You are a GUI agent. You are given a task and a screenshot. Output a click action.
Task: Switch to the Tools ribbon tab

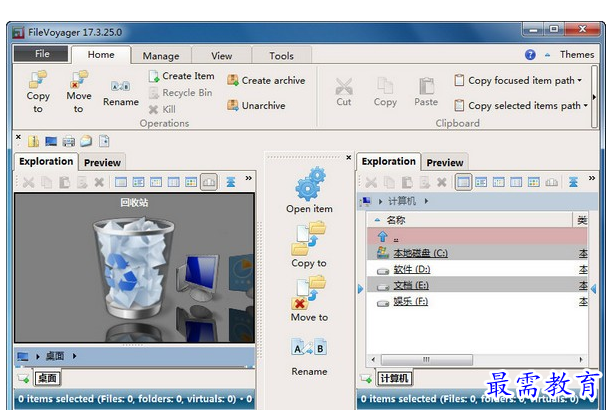pyautogui.click(x=282, y=56)
